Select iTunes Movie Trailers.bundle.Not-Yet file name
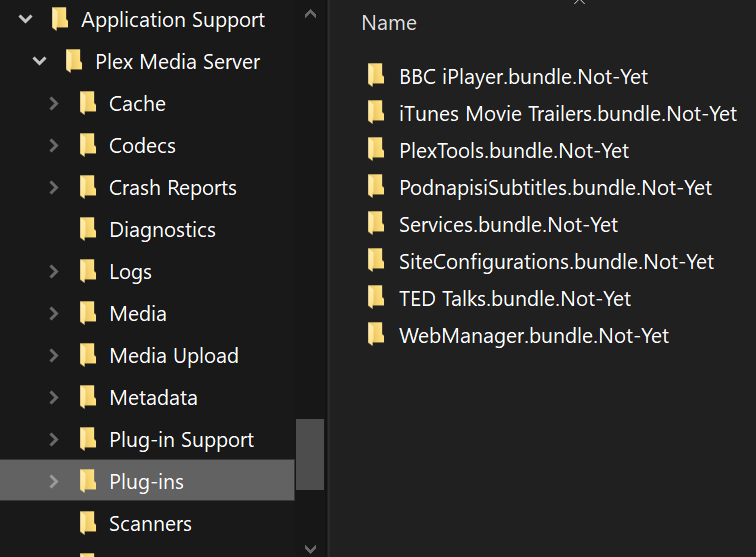The width and height of the screenshot is (756, 557). pos(568,114)
